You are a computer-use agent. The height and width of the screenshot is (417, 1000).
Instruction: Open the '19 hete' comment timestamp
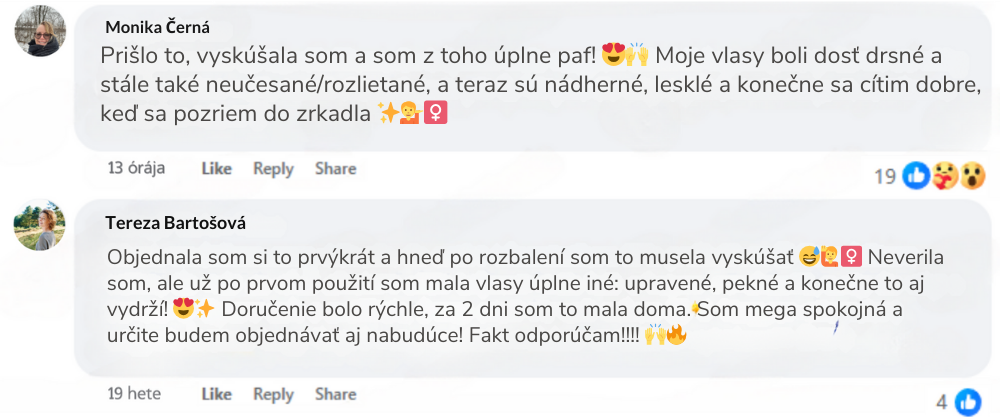[135, 394]
